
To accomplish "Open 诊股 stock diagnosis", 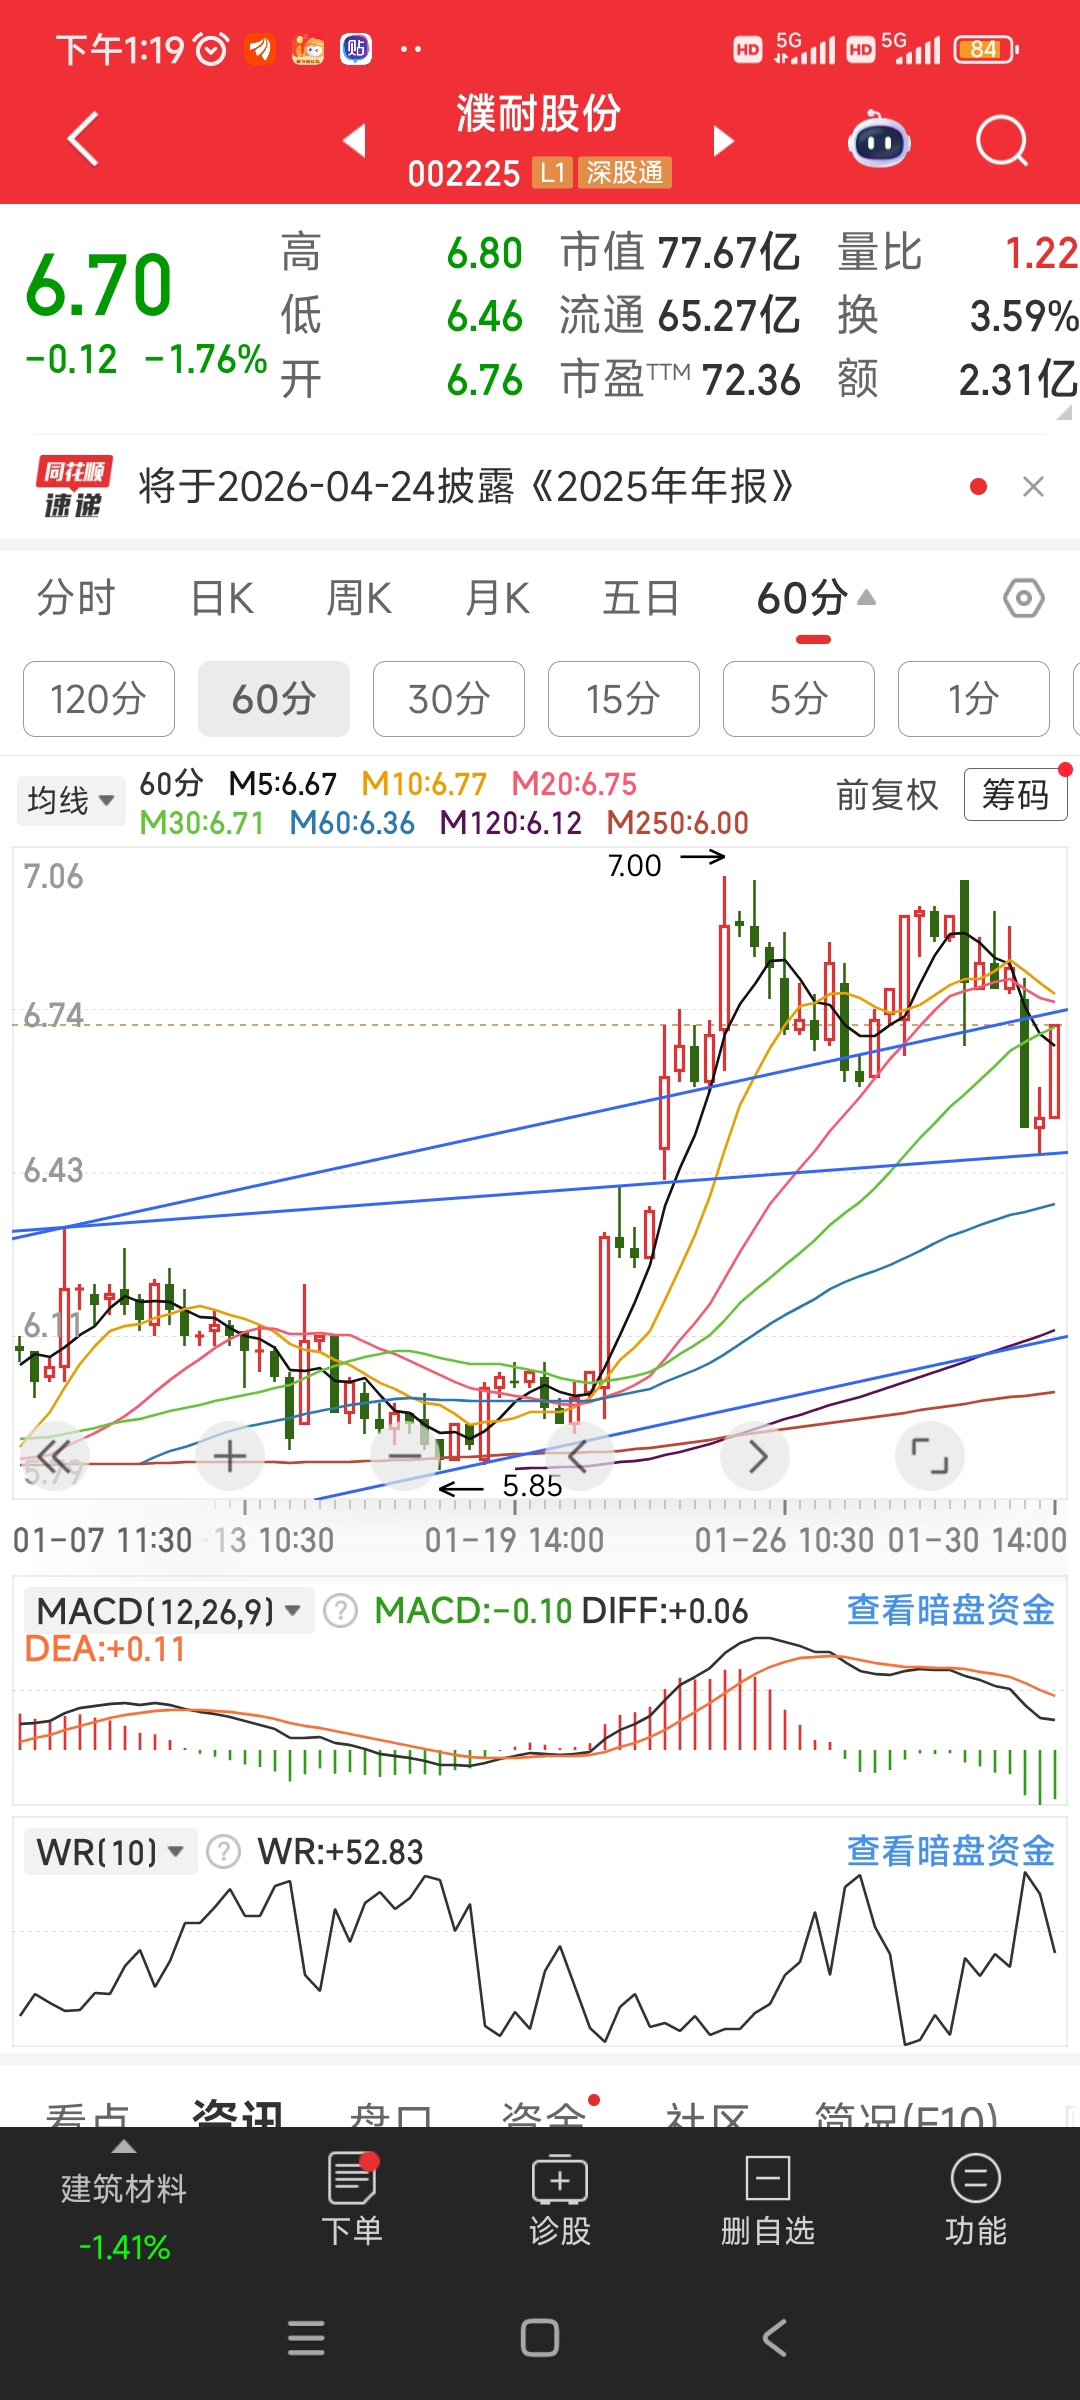I will tap(560, 2199).
